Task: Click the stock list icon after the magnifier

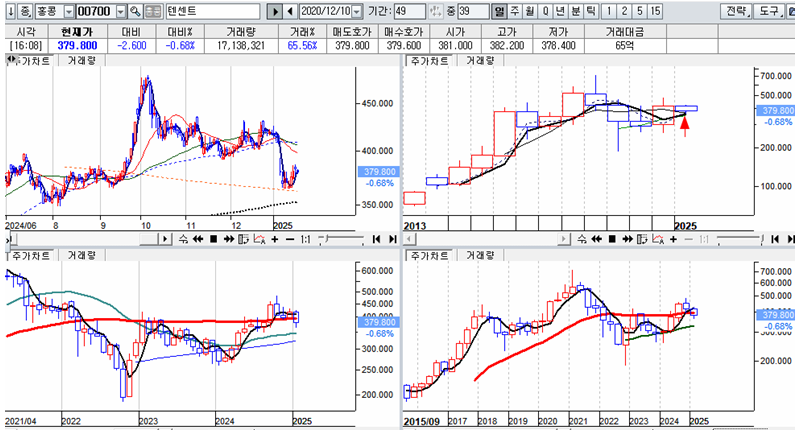Action: click(x=153, y=11)
